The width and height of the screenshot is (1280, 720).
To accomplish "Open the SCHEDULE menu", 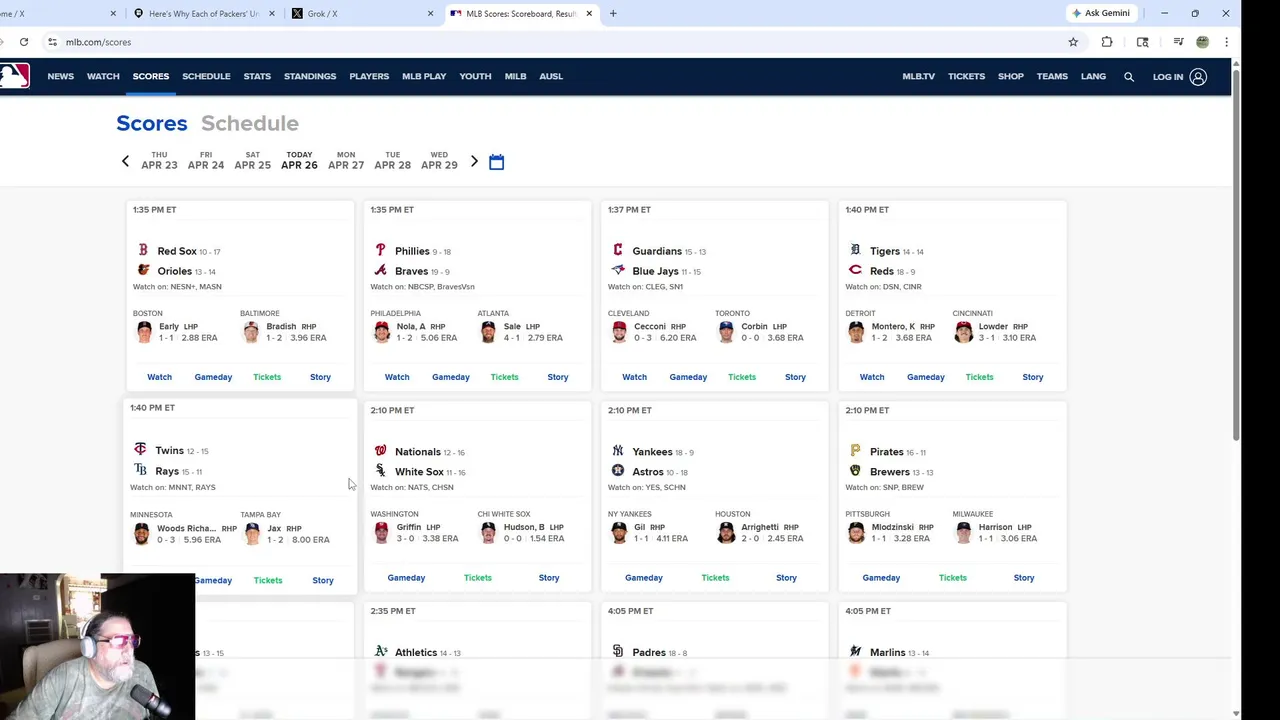I will (206, 76).
